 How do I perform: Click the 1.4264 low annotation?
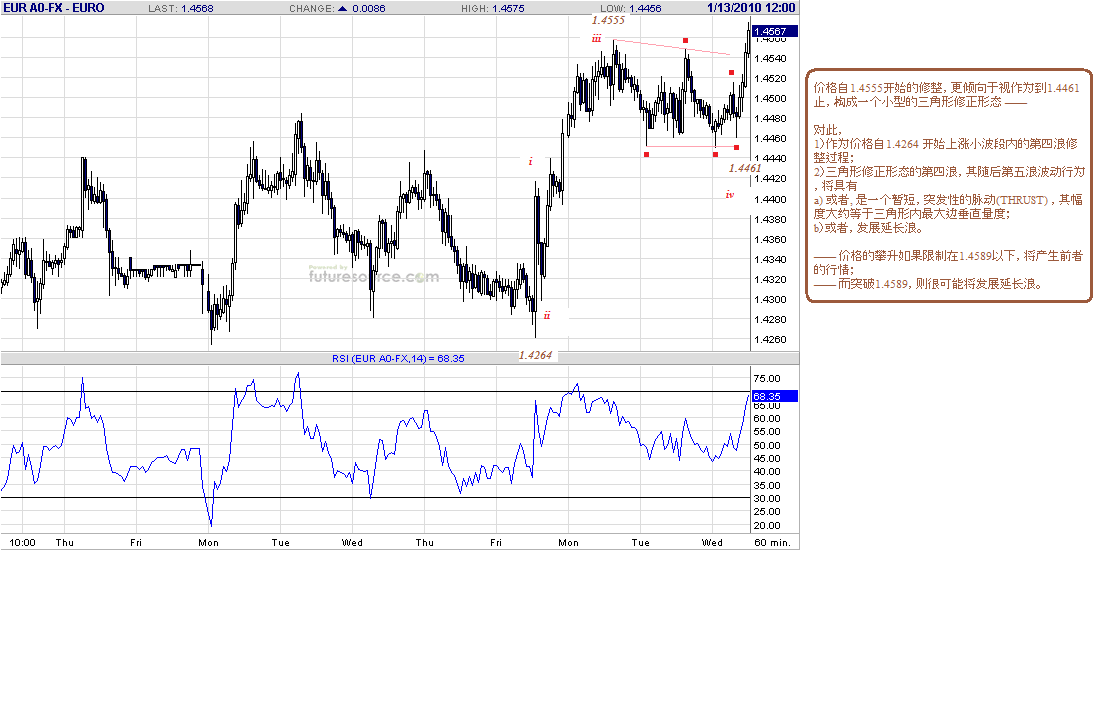pyautogui.click(x=535, y=355)
